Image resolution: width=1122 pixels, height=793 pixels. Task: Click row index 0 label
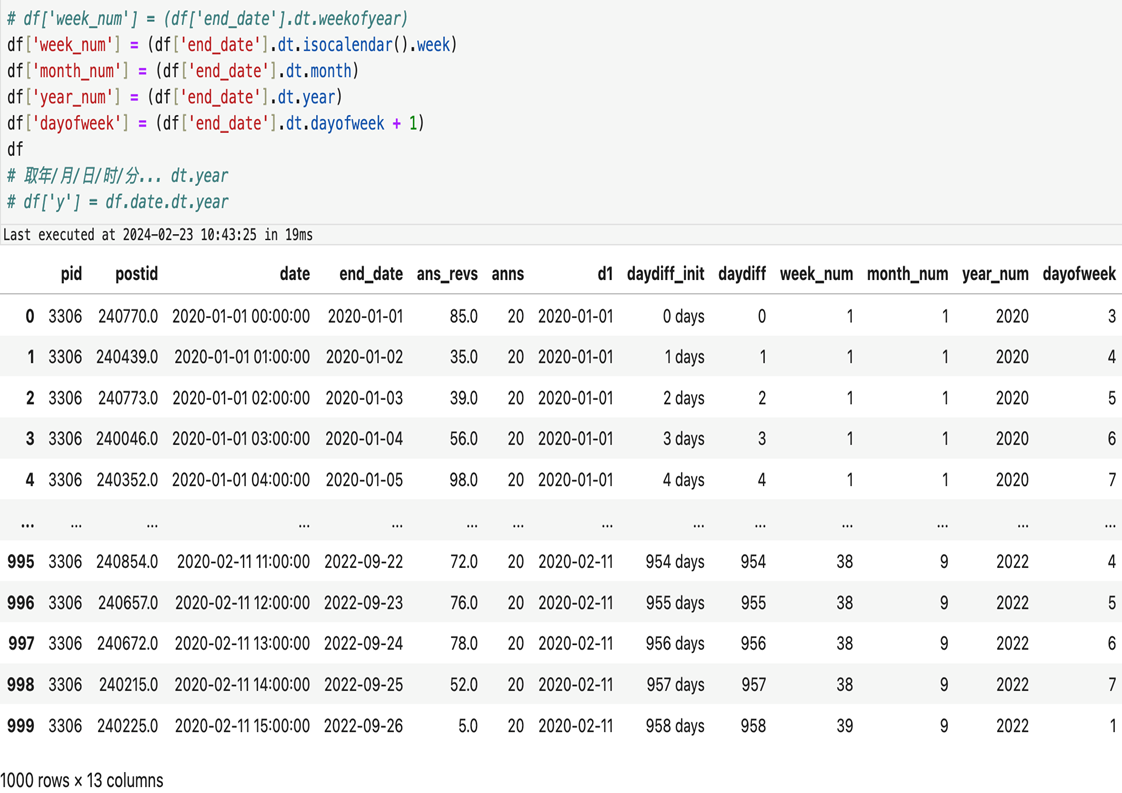pos(29,316)
